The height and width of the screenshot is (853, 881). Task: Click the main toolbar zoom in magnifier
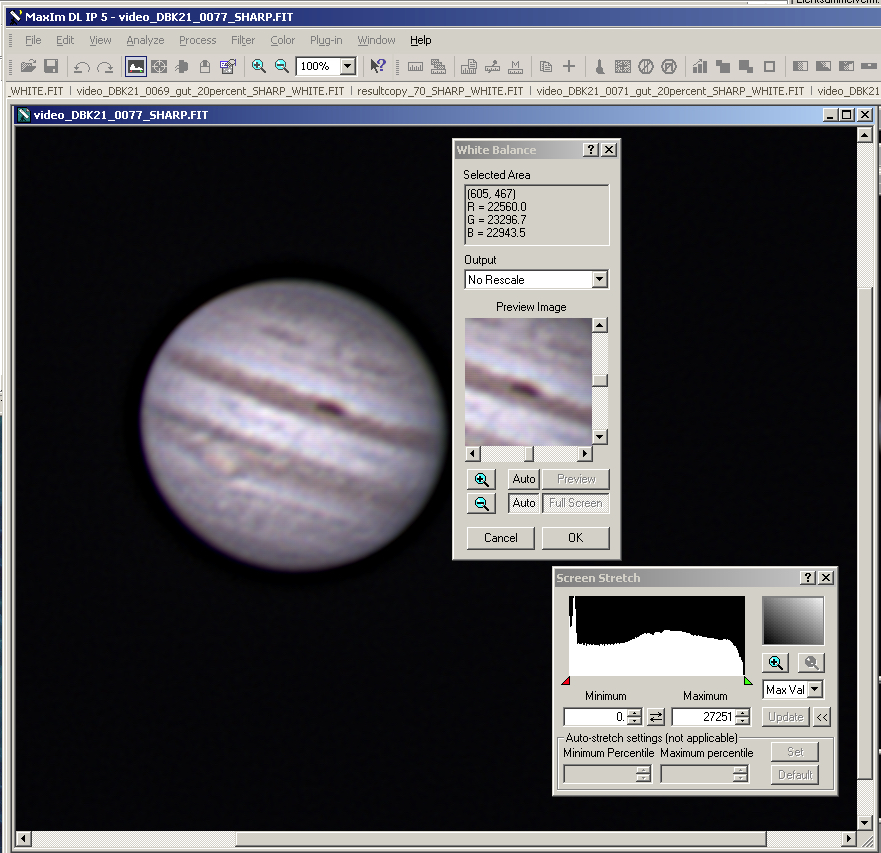[x=258, y=66]
